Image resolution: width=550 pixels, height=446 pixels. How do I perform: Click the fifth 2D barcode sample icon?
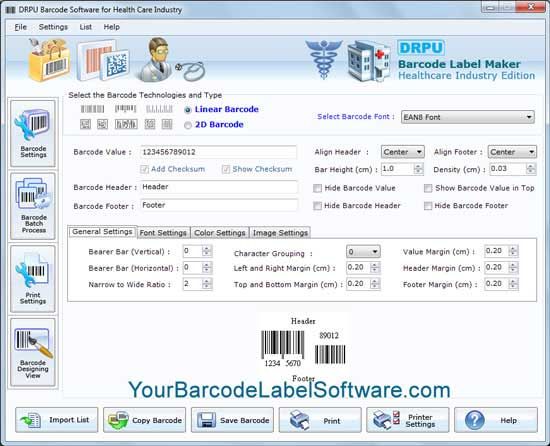point(167,124)
